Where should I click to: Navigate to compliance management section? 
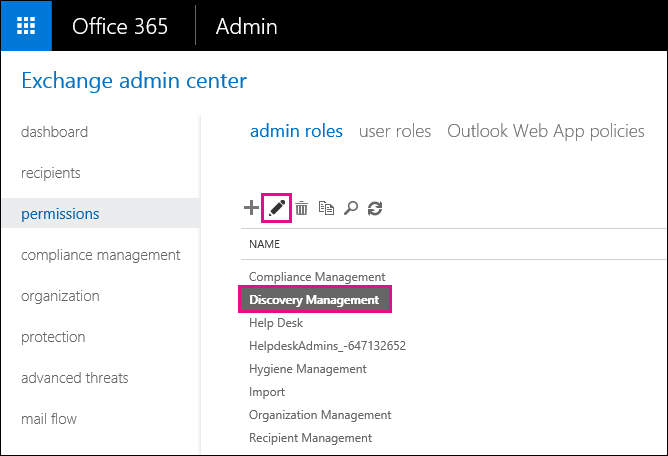point(100,255)
